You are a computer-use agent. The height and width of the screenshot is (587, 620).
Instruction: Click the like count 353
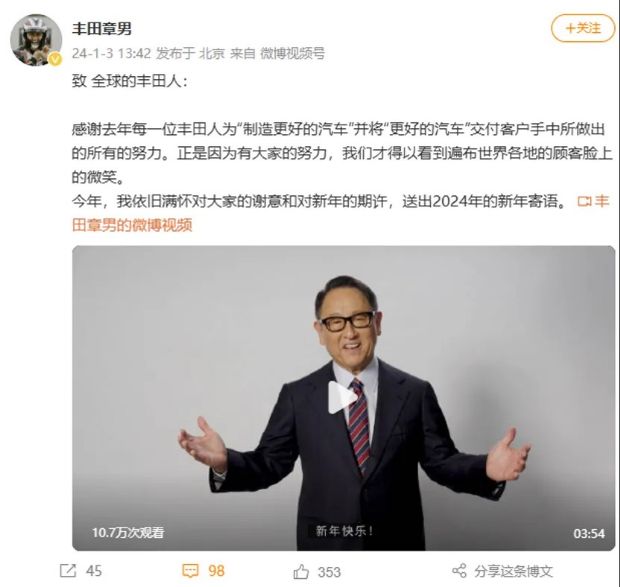coord(329,572)
